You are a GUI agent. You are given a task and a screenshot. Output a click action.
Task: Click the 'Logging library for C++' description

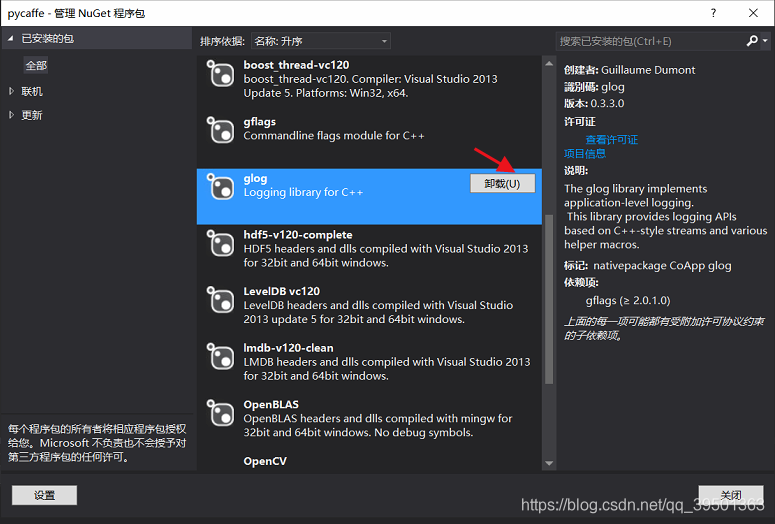pyautogui.click(x=303, y=192)
